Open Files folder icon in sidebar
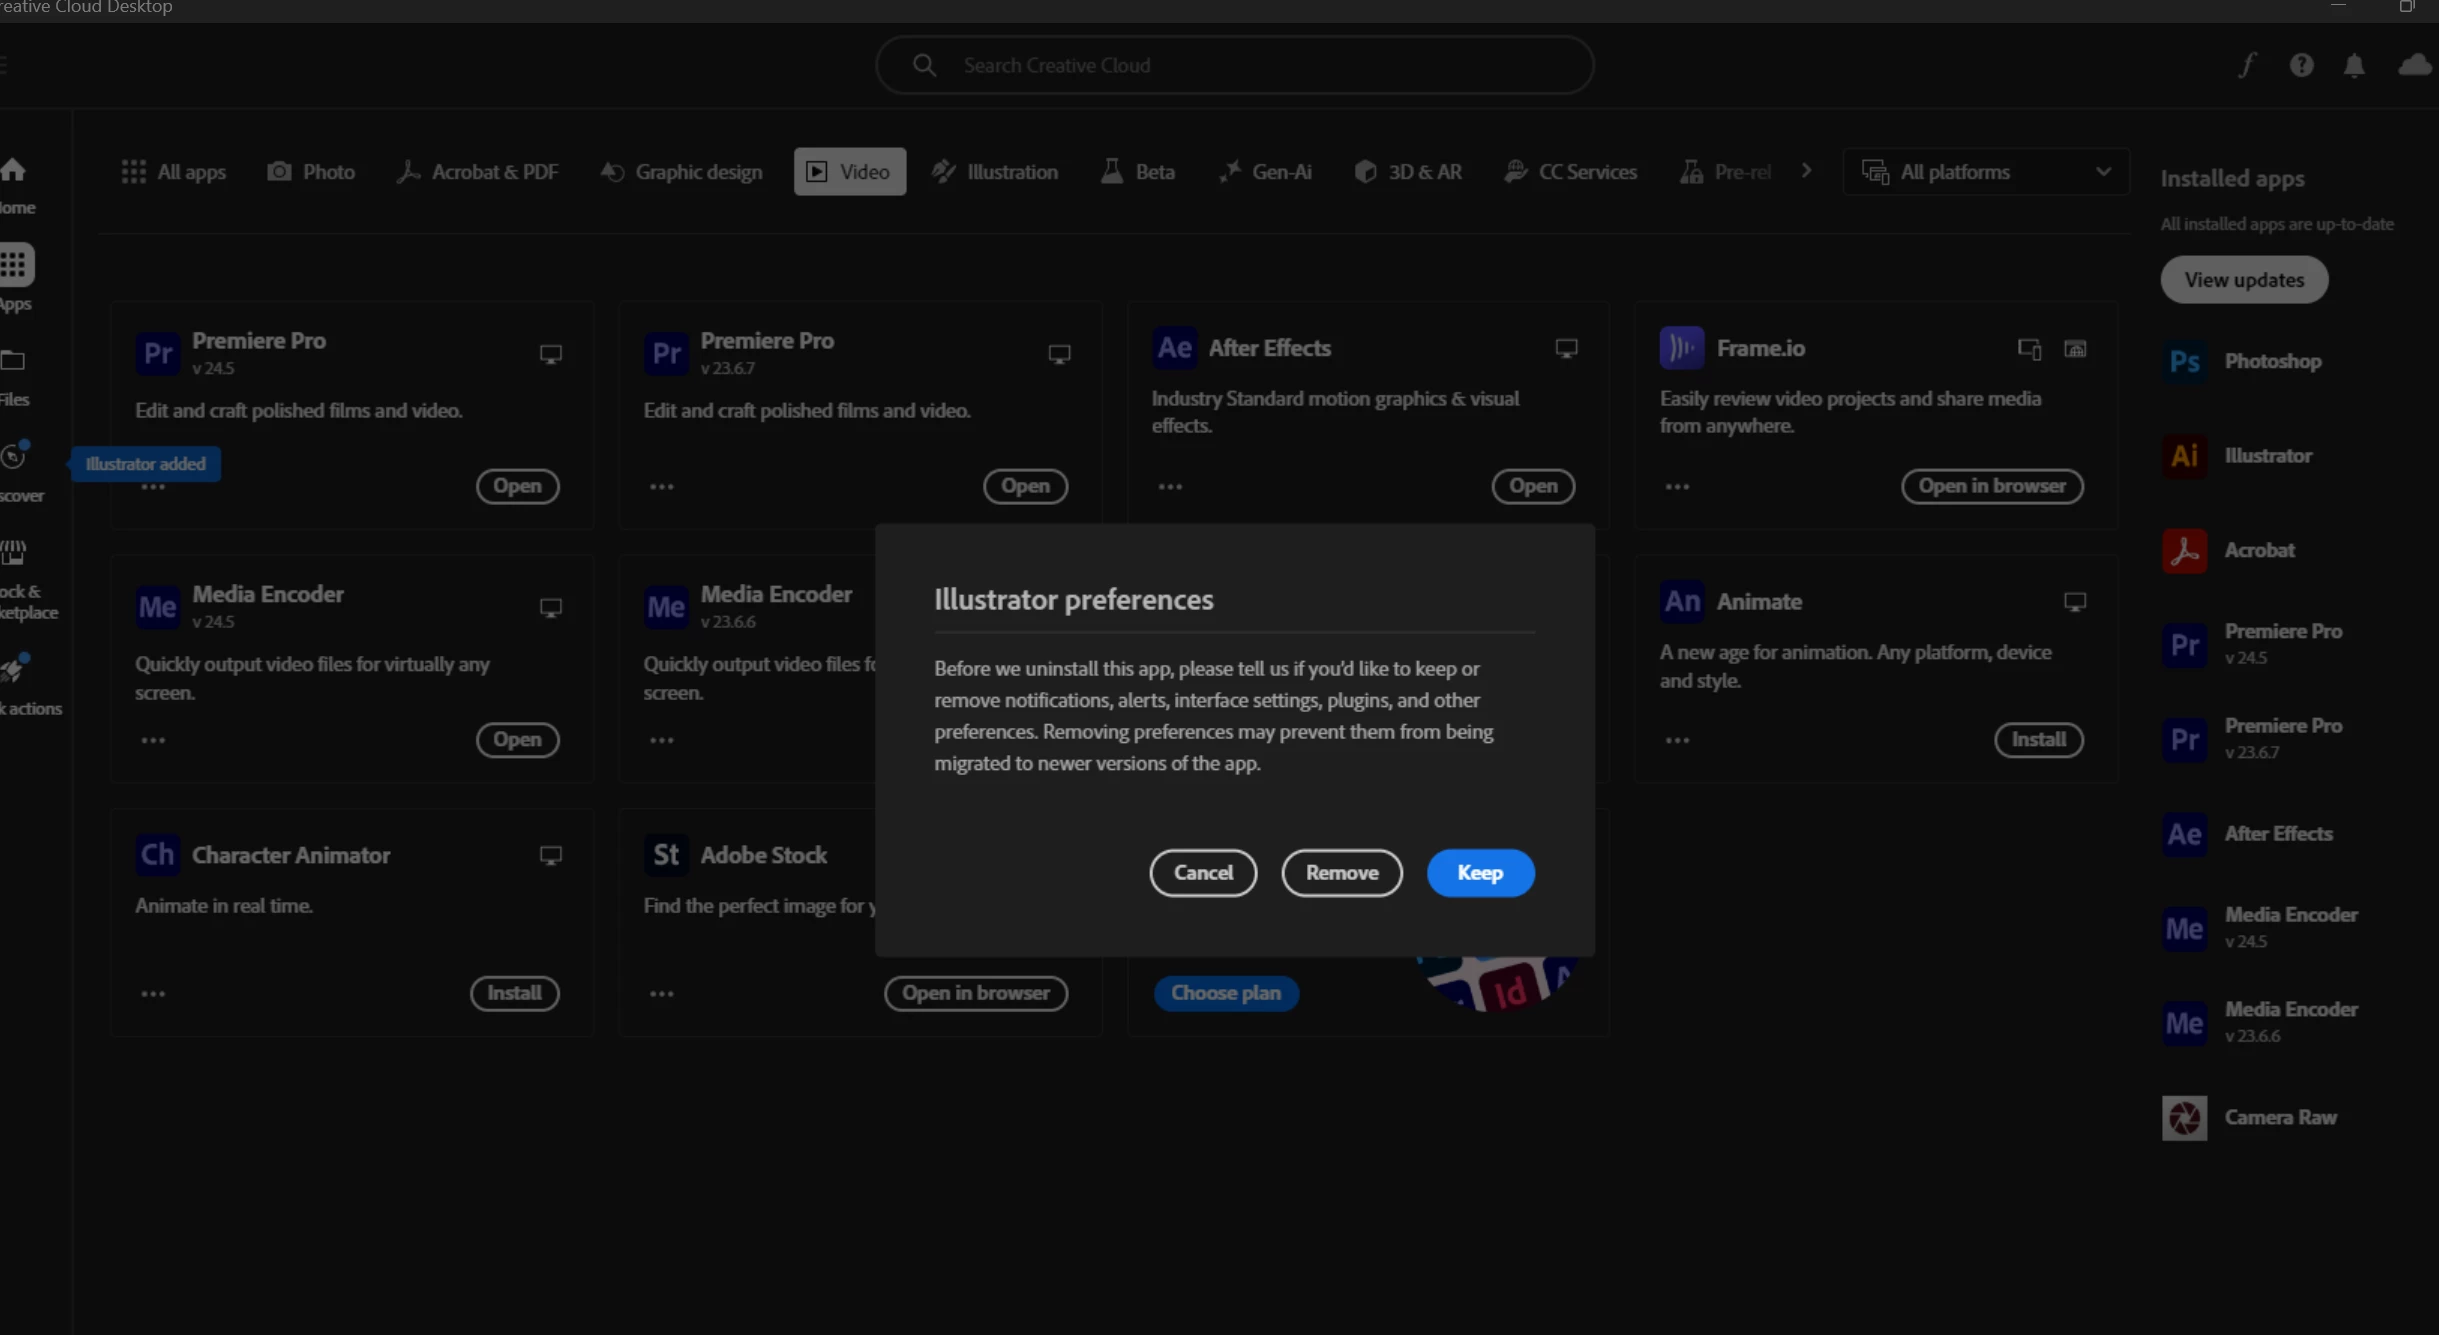This screenshot has width=2439, height=1335. [x=13, y=361]
